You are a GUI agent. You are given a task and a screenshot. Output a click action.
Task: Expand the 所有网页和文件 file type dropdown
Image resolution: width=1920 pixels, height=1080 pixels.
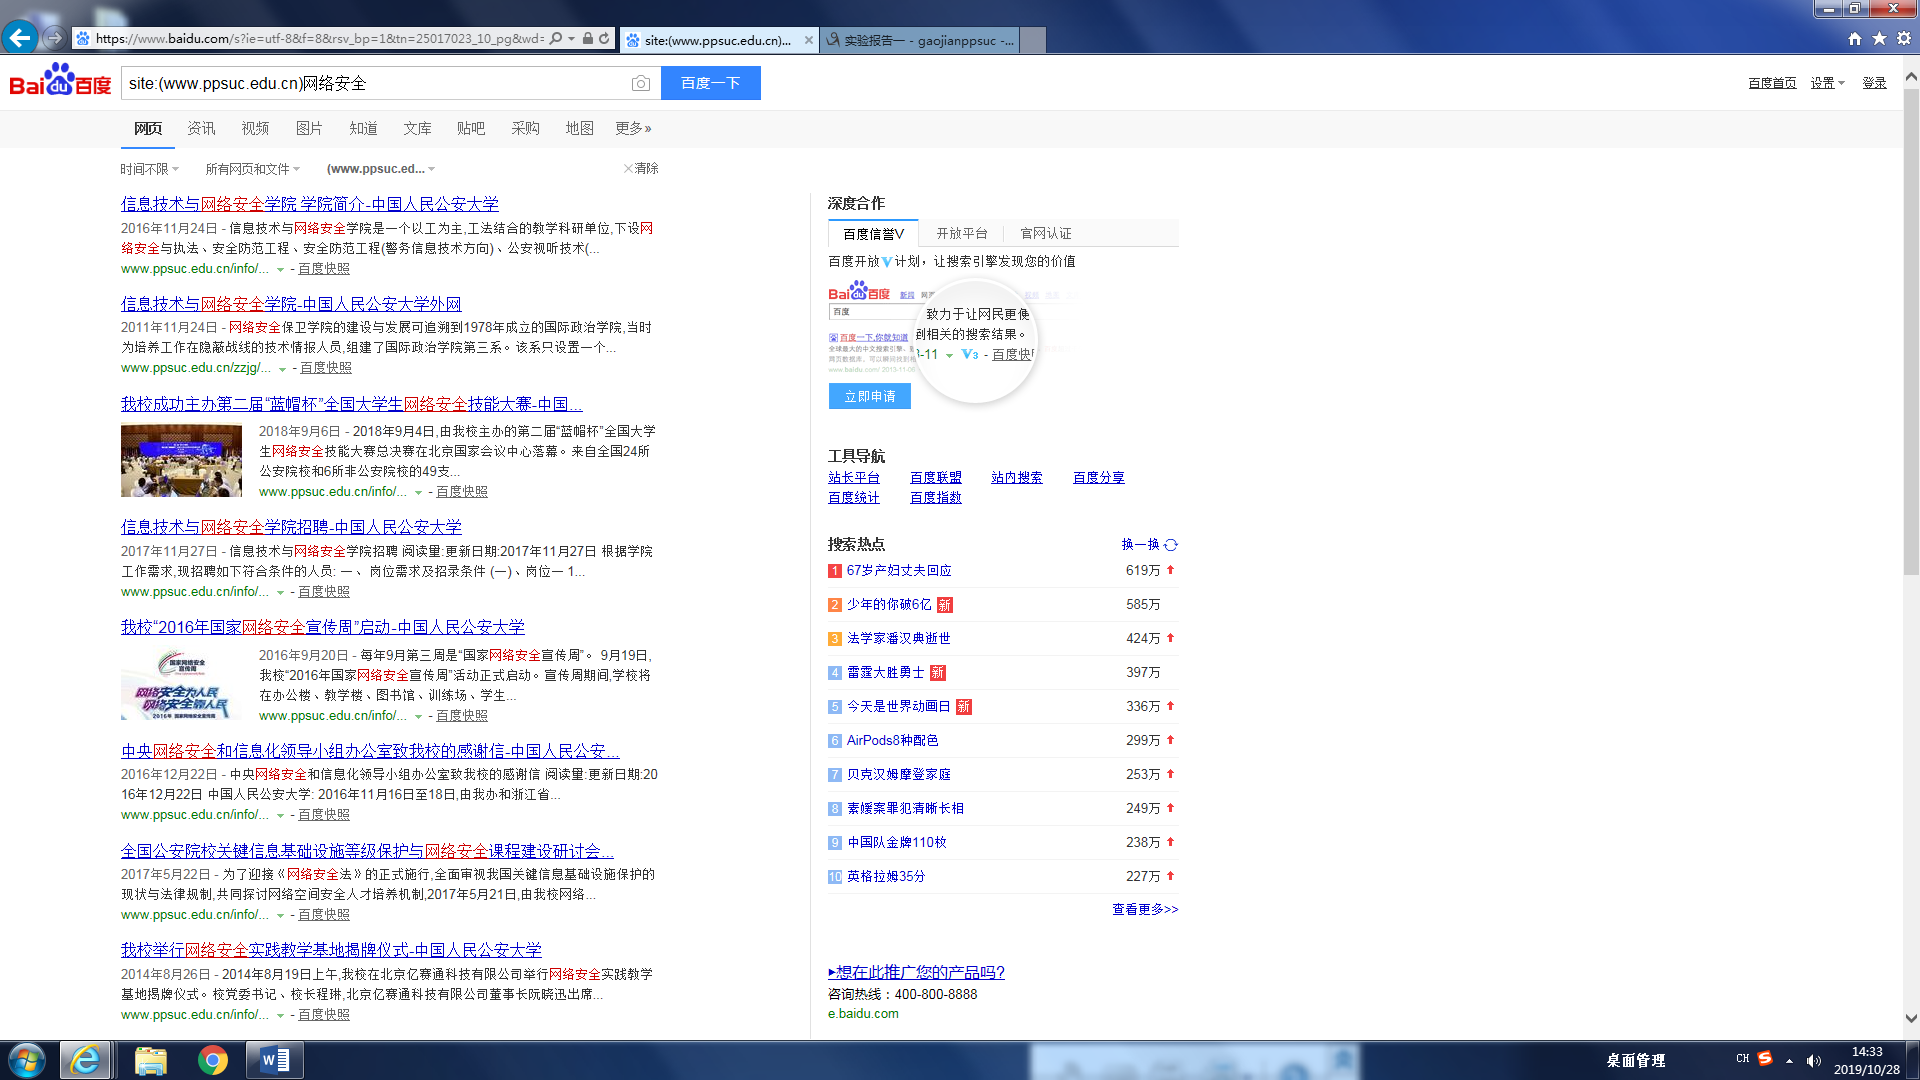point(252,169)
